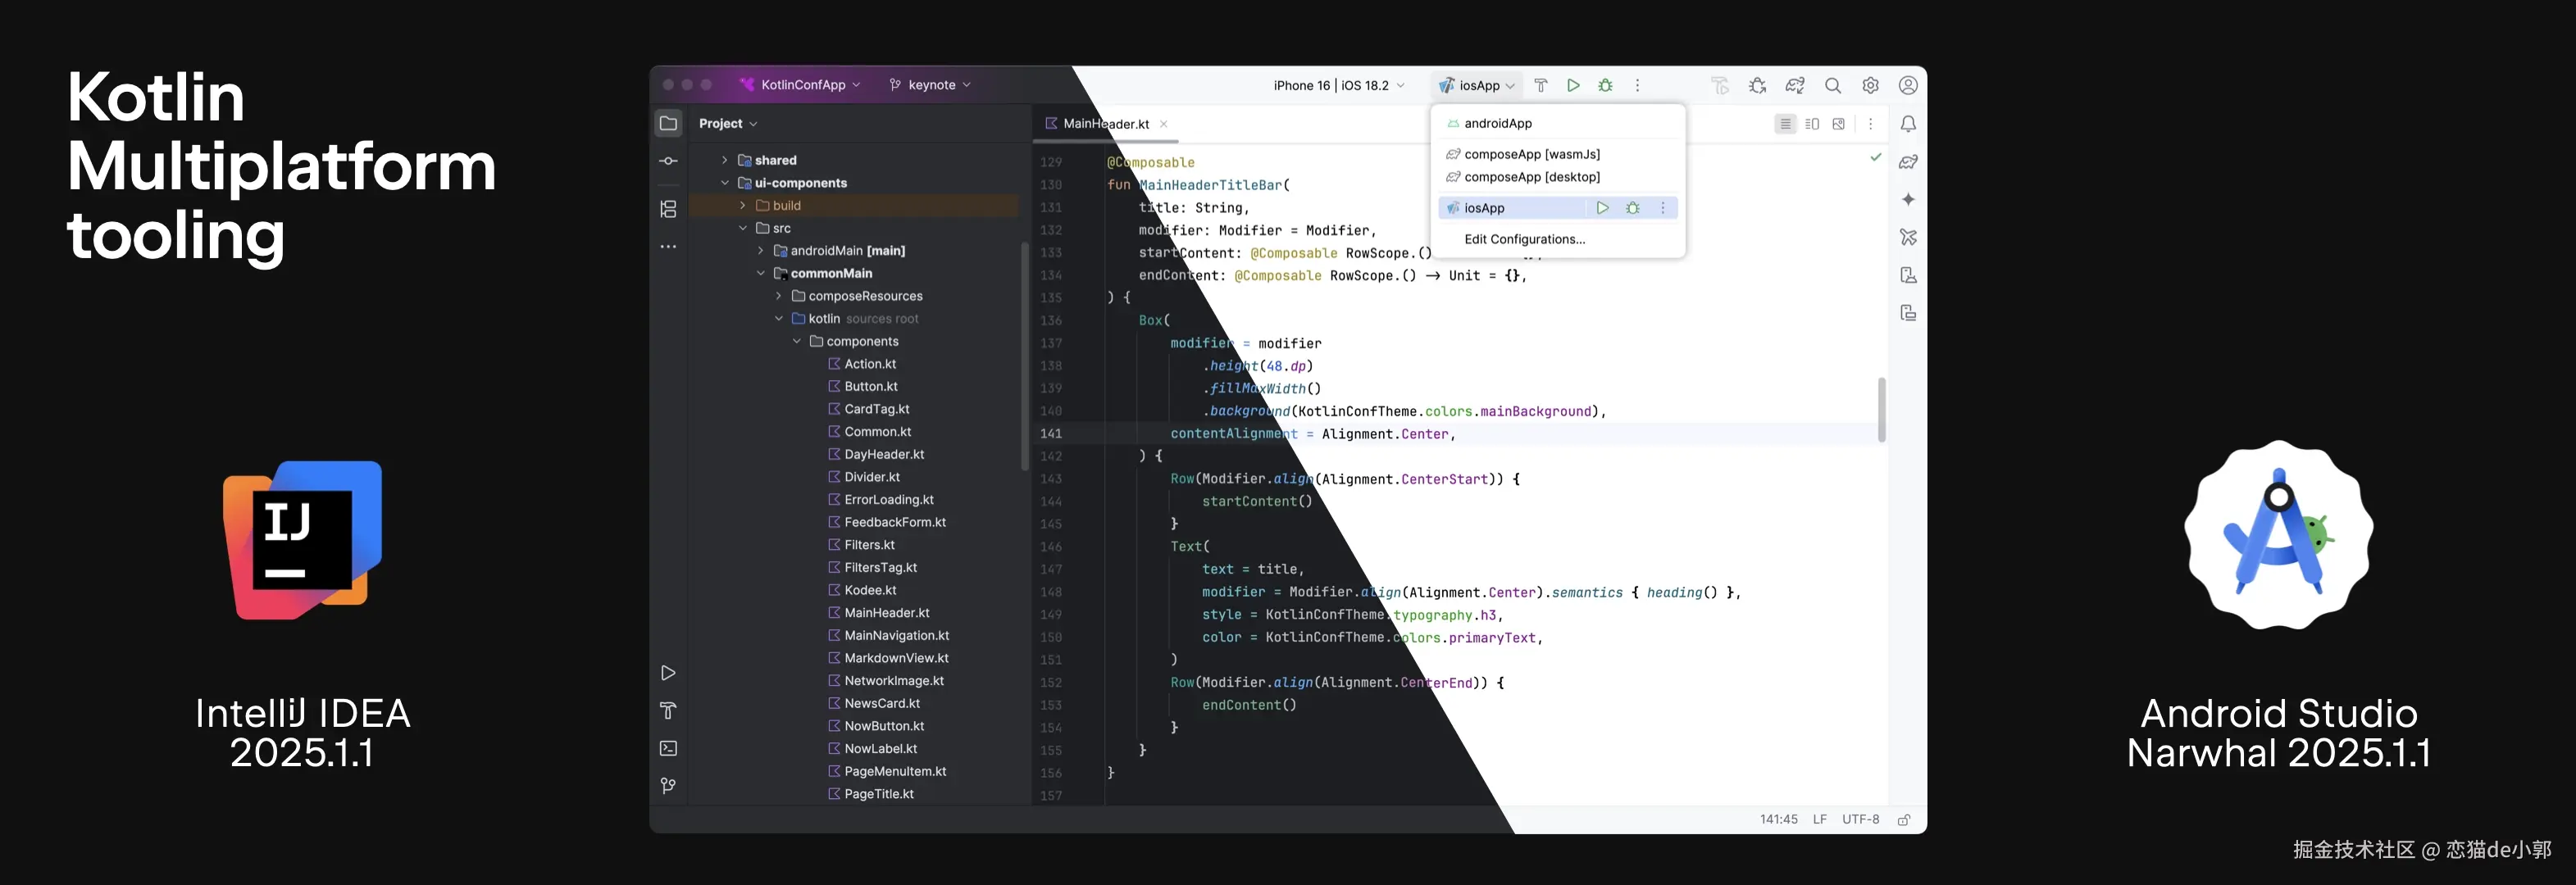2576x885 pixels.
Task: Open IDE settings gear icon
Action: click(x=1870, y=85)
